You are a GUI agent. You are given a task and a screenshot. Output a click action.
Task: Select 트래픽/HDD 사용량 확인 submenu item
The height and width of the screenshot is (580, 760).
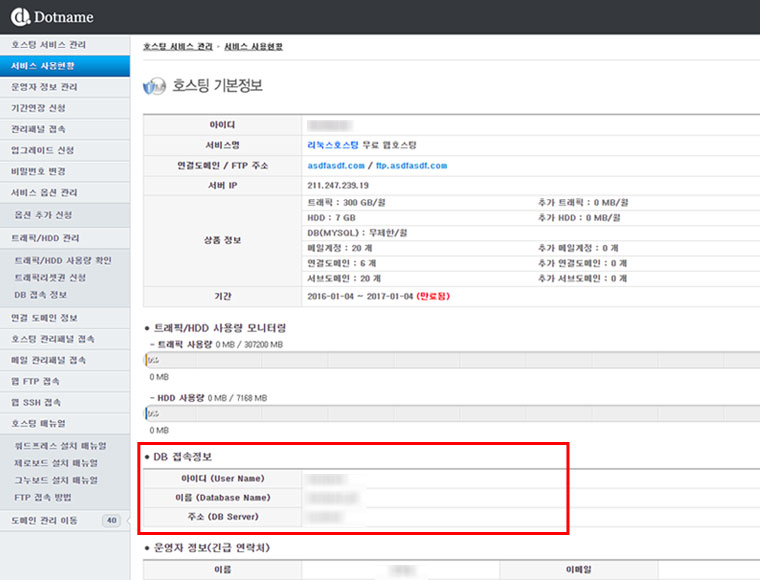[x=62, y=260]
